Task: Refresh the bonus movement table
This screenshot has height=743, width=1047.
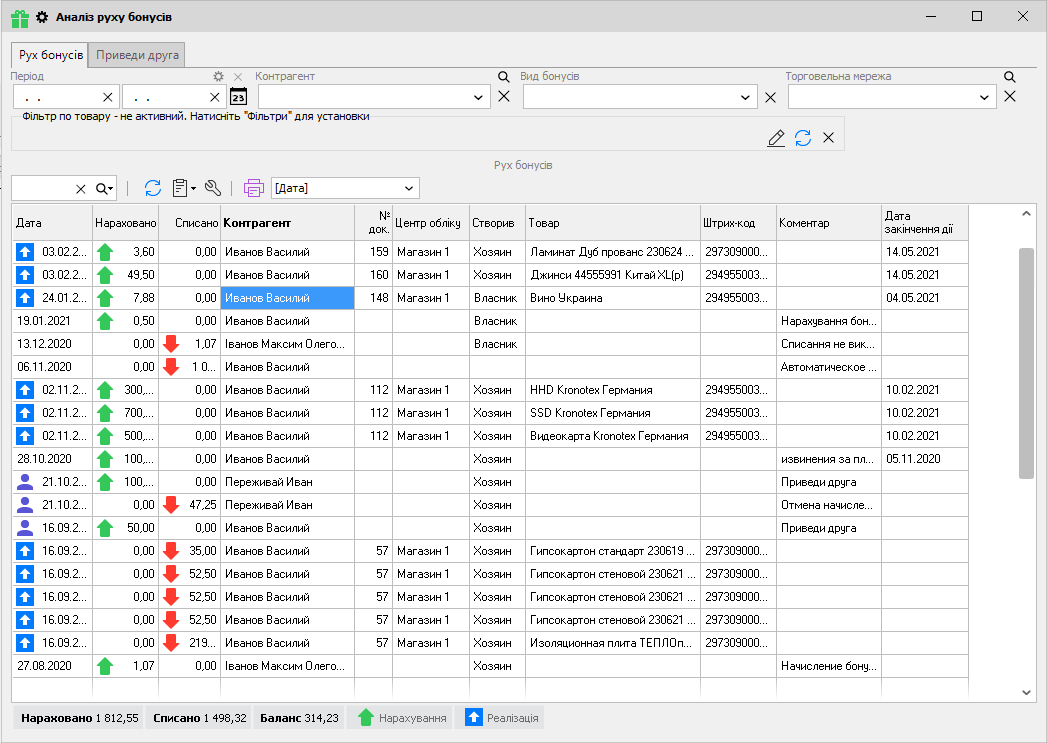Action: coord(153,188)
